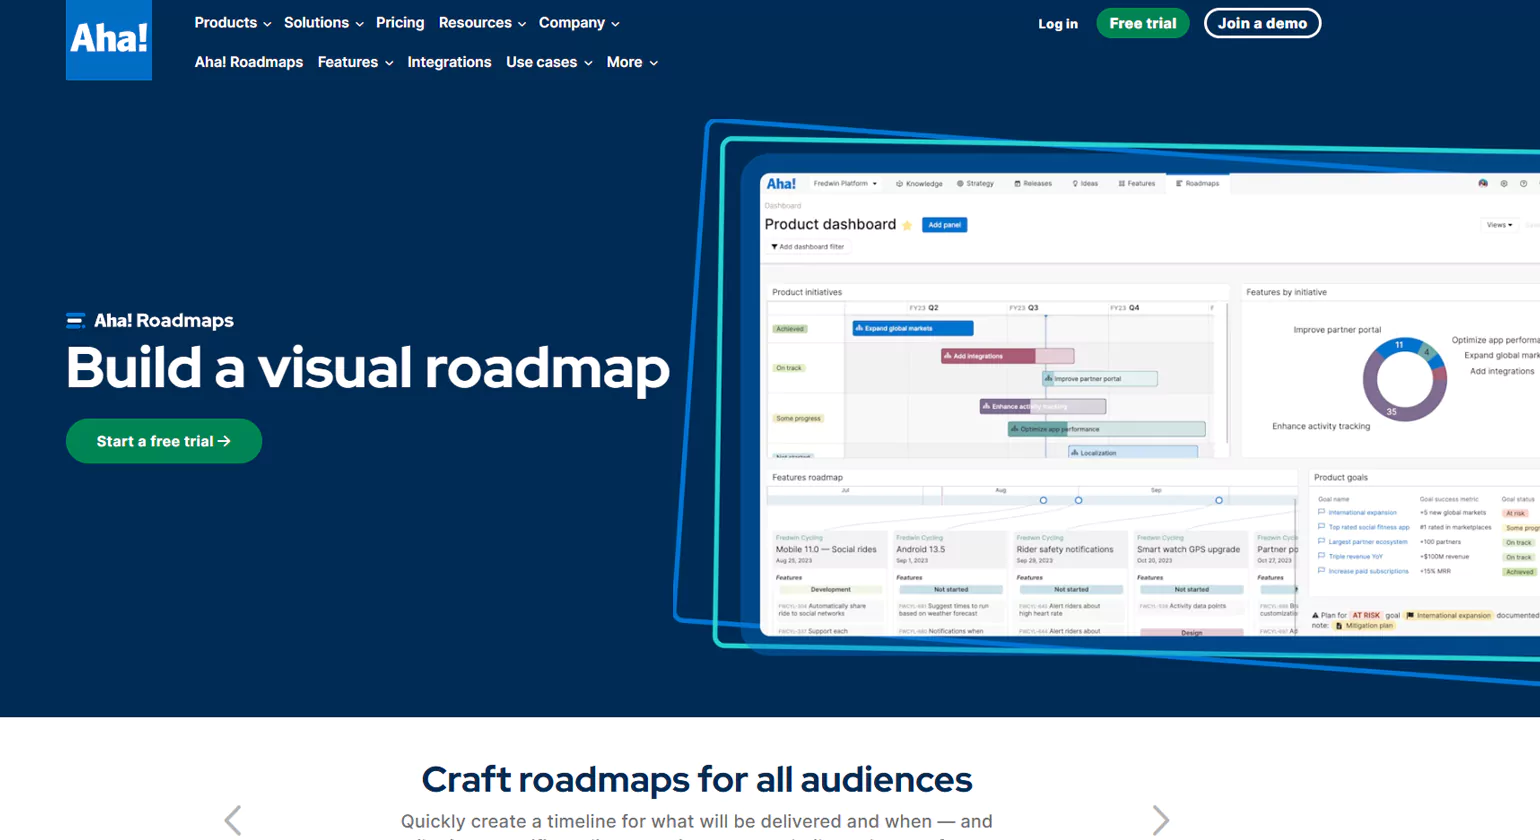Click the Add dashboard filter funnel icon
Viewport: 1540px width, 840px height.
click(774, 247)
